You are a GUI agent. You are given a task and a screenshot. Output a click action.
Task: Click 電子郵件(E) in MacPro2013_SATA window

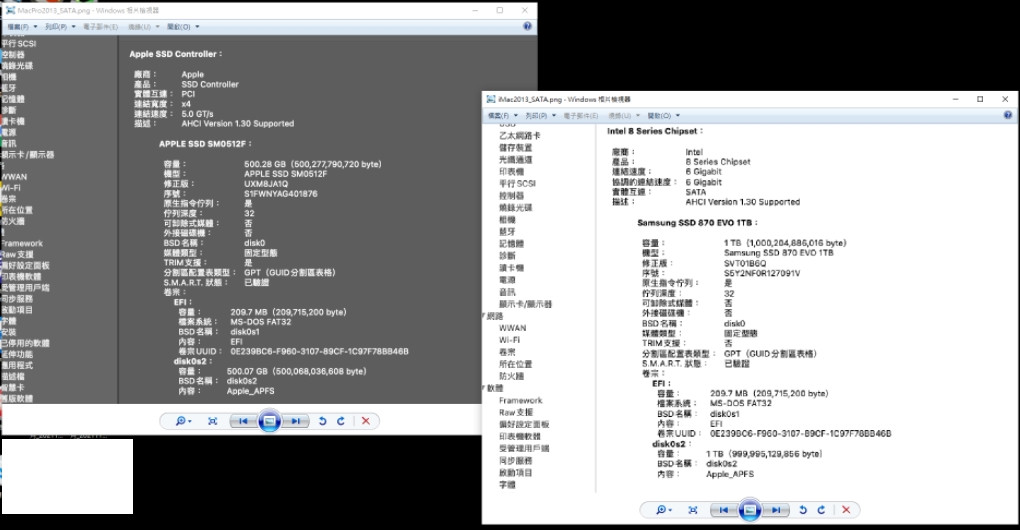(100, 27)
